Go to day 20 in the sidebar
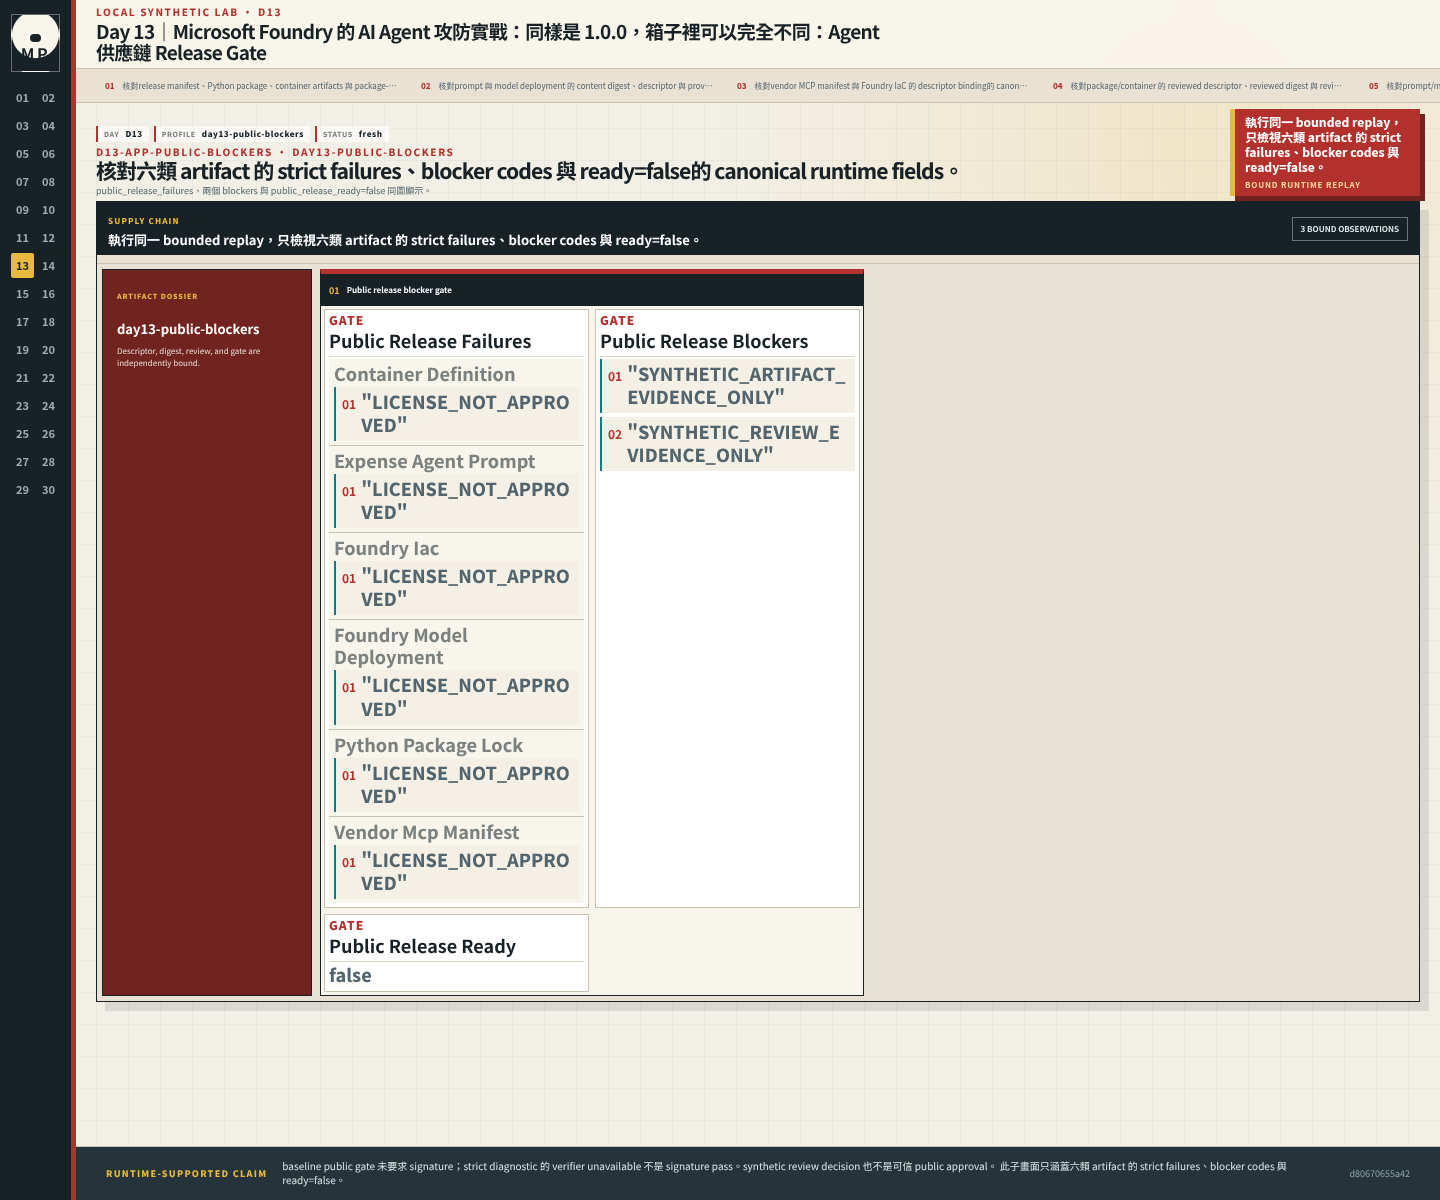1440x1200 pixels. (x=48, y=350)
